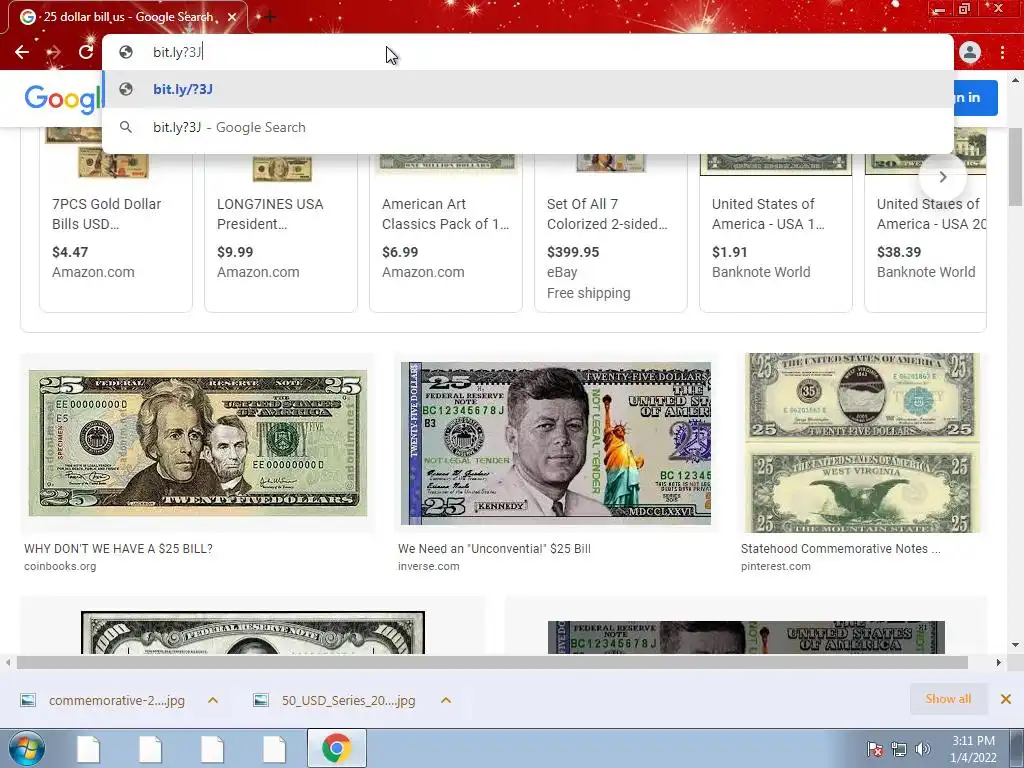Click the third blank document taskbar icon

pyautogui.click(x=213, y=748)
